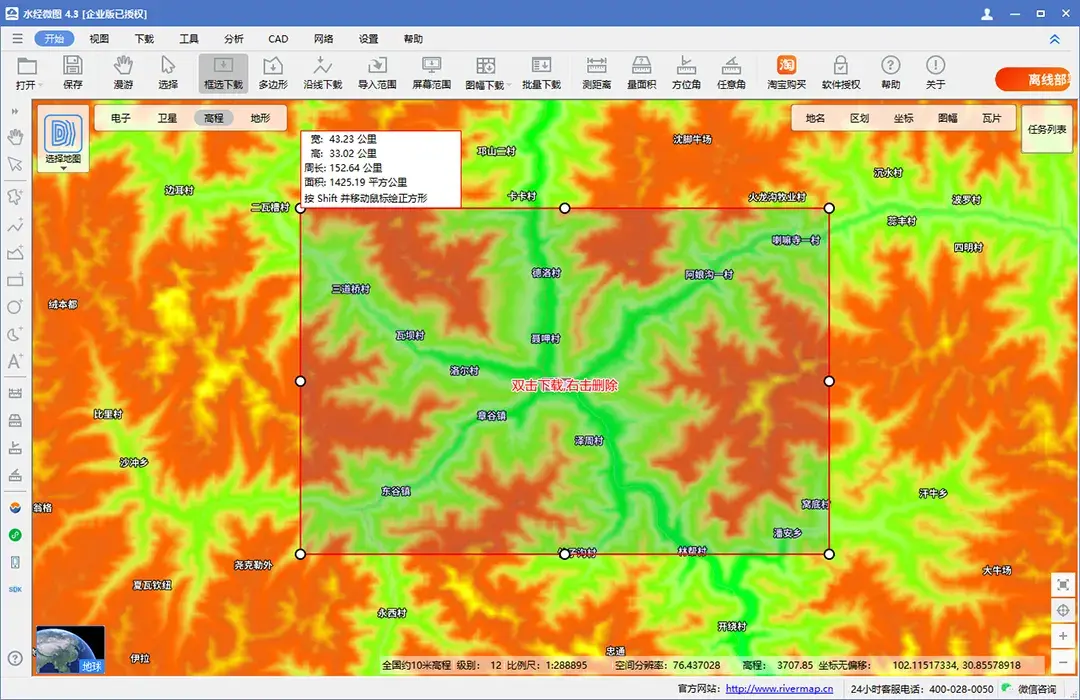Viewport: 1080px width, 700px height.
Task: Click the 图幅下载 map sheet download icon
Action: coord(486,73)
